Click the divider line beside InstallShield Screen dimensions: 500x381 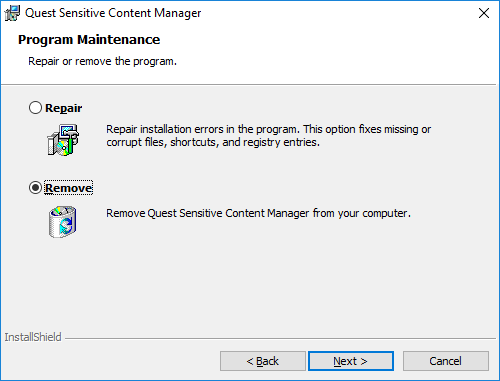coord(280,339)
